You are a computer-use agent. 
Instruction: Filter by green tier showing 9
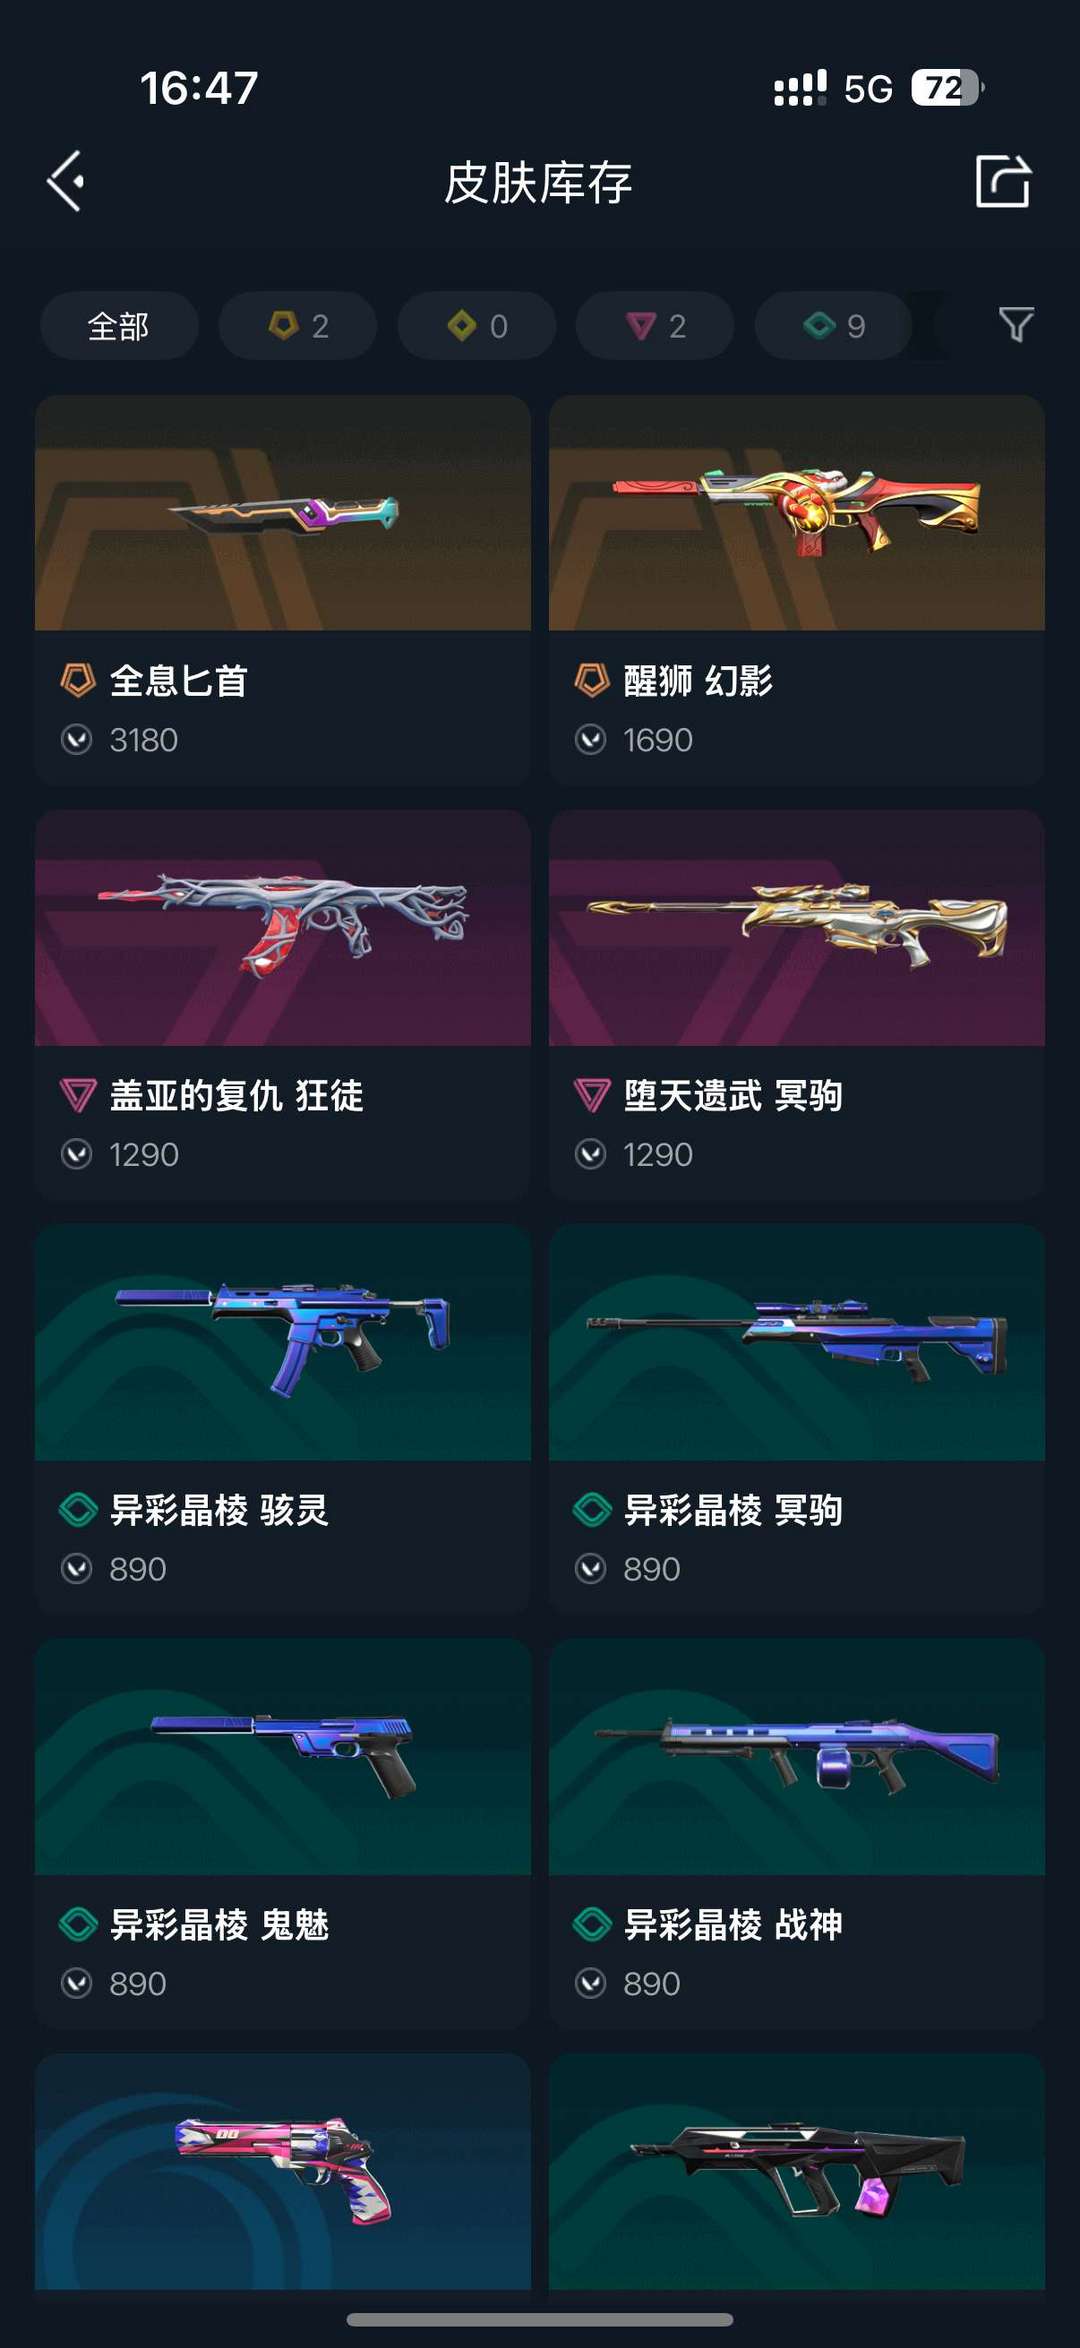point(834,326)
